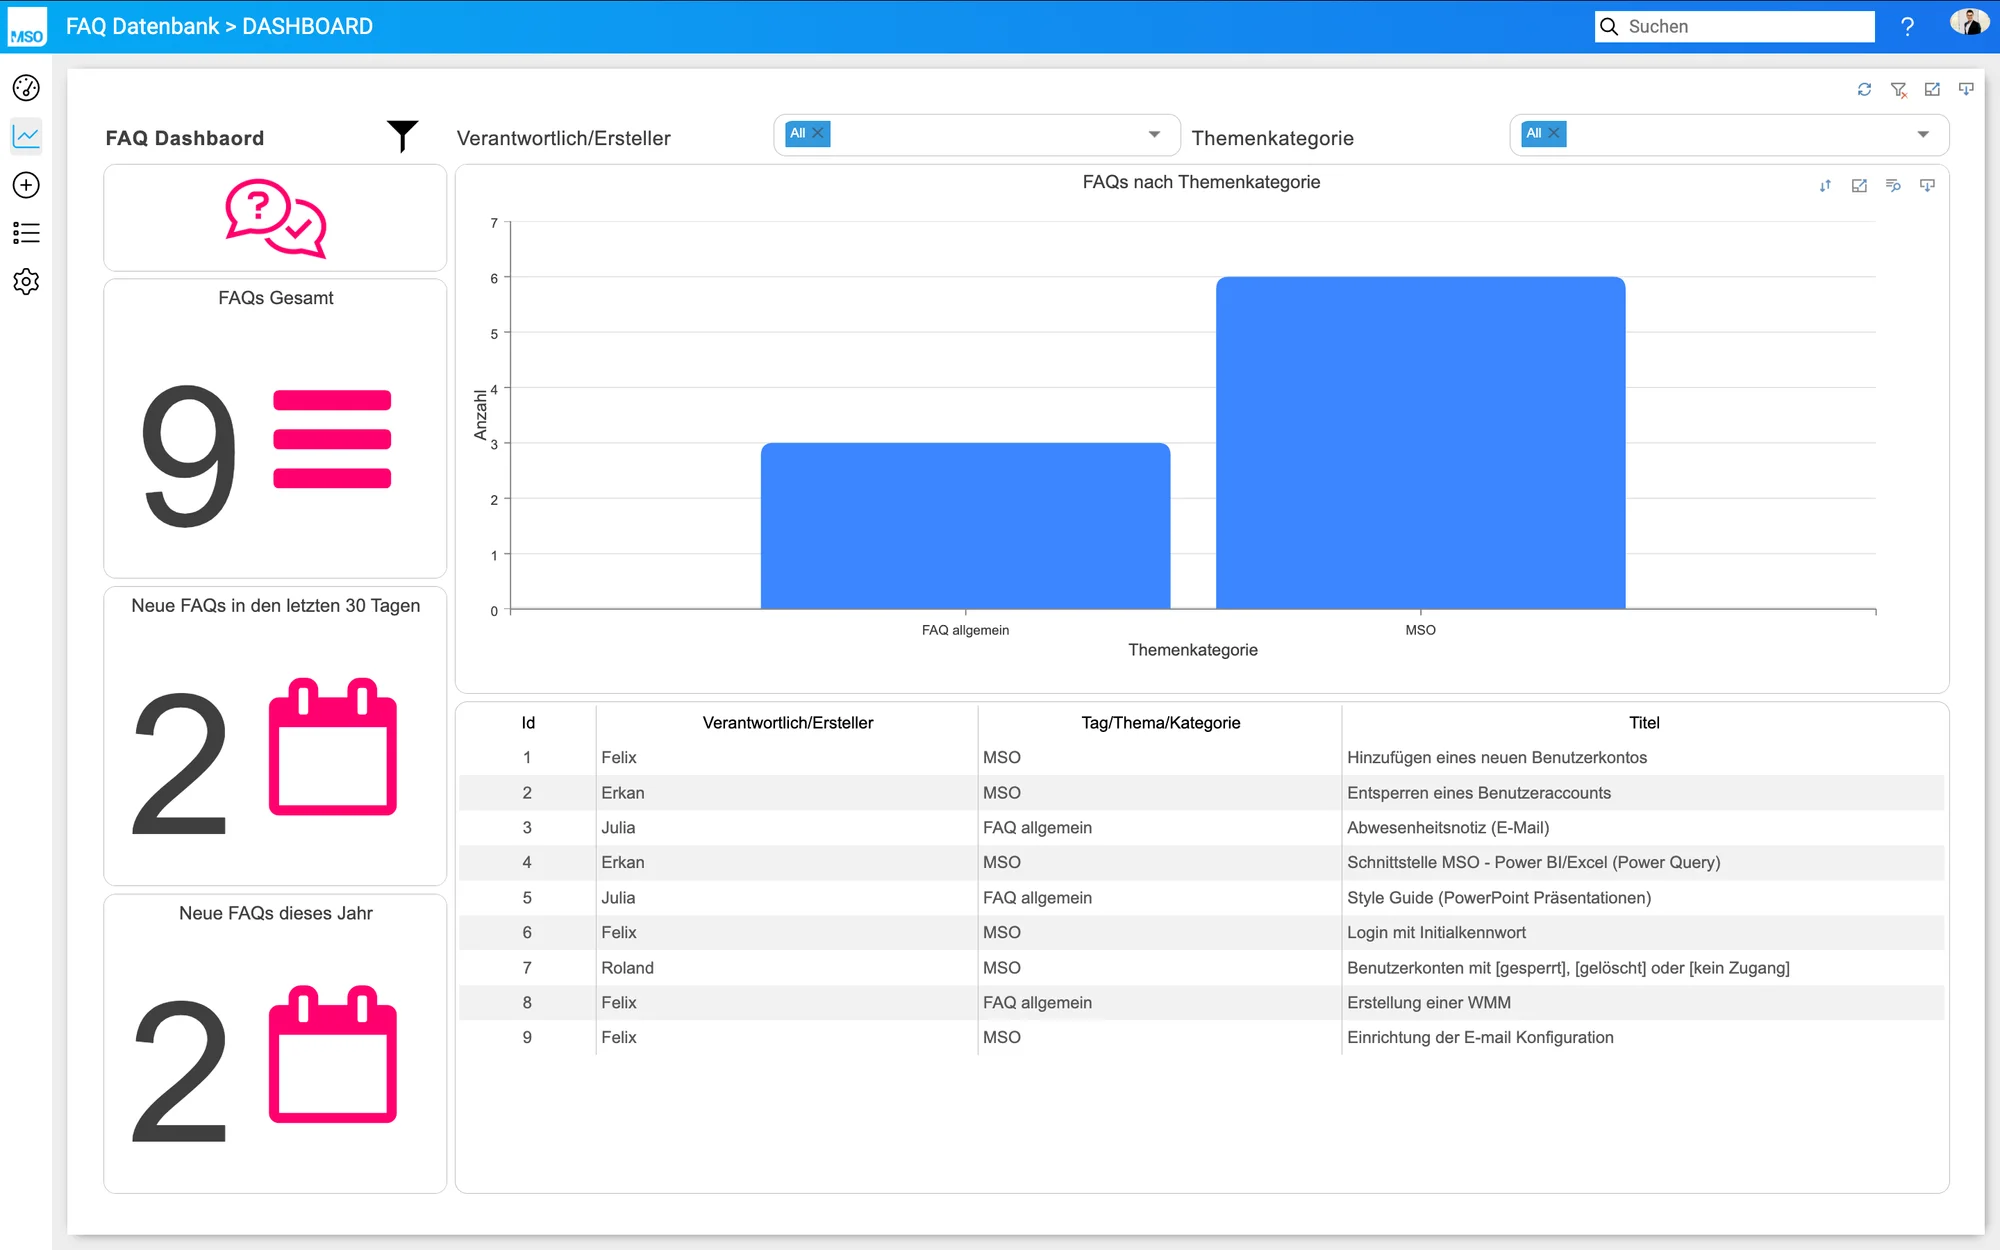This screenshot has width=2000, height=1250.
Task: Download the FAQs nach Themenkategorie chart
Action: 1927,186
